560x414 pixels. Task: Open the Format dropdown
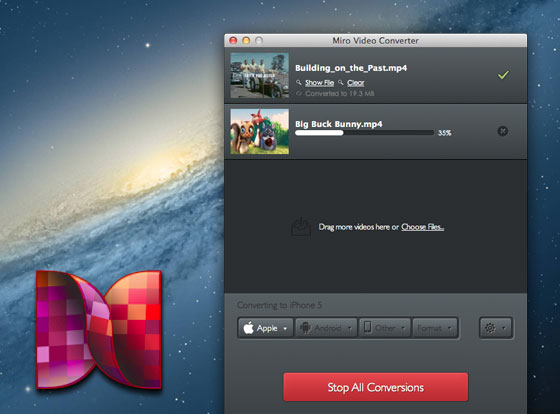(435, 328)
